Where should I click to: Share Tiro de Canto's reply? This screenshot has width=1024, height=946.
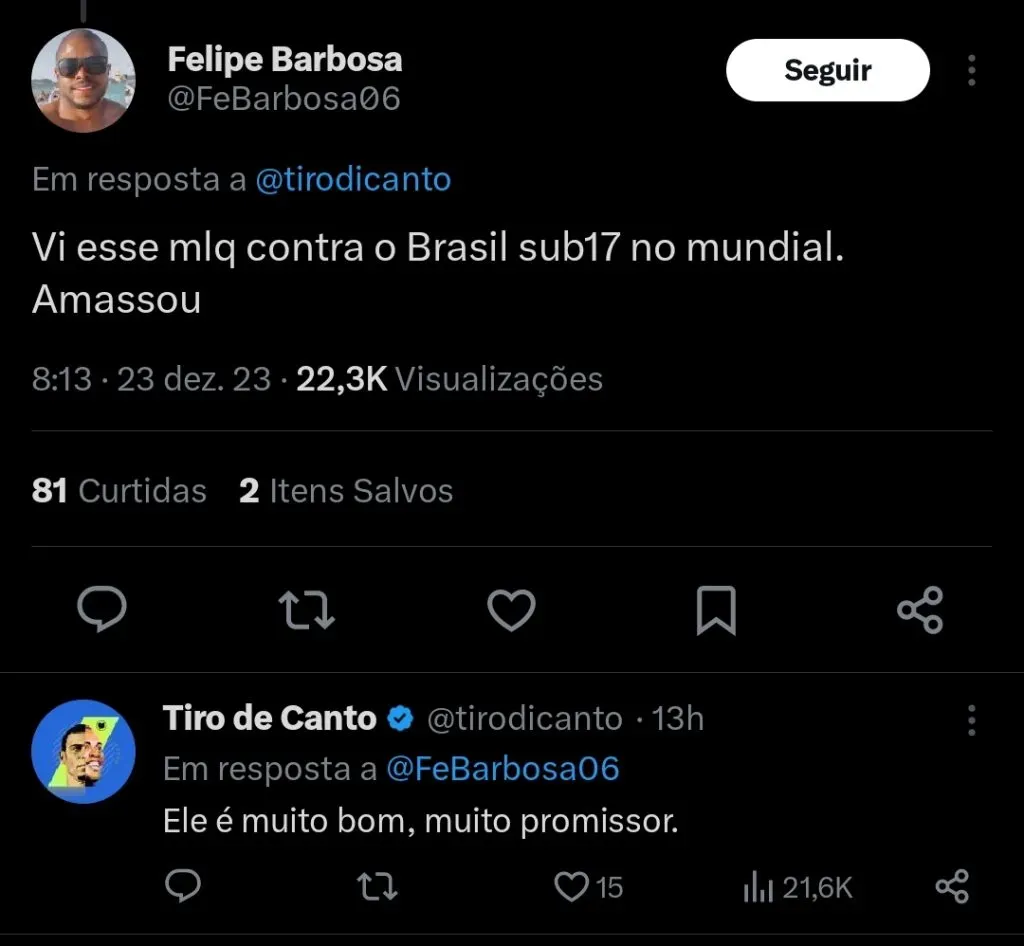click(x=951, y=886)
